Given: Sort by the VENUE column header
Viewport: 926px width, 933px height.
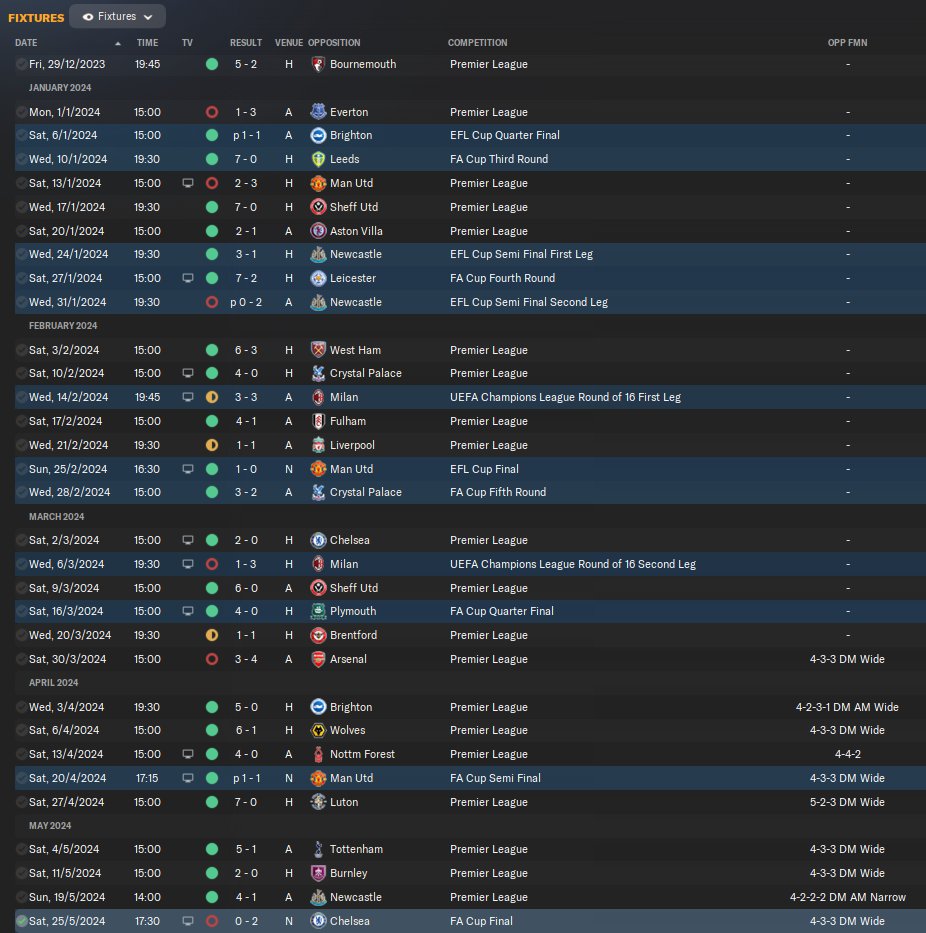Looking at the screenshot, I should [289, 43].
